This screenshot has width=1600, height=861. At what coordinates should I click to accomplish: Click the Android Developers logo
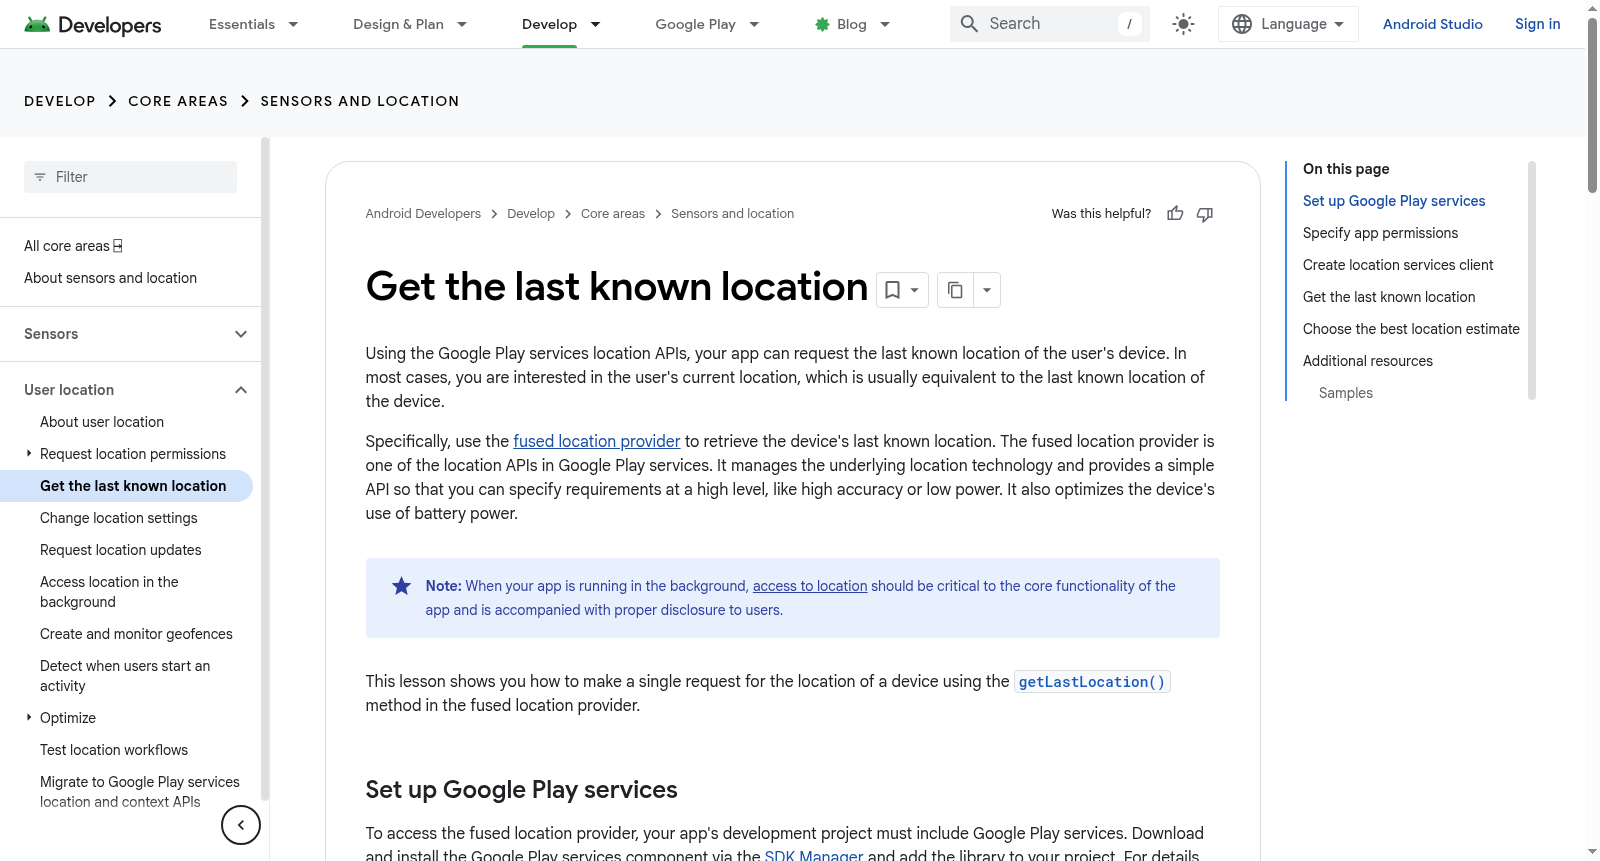pyautogui.click(x=93, y=24)
